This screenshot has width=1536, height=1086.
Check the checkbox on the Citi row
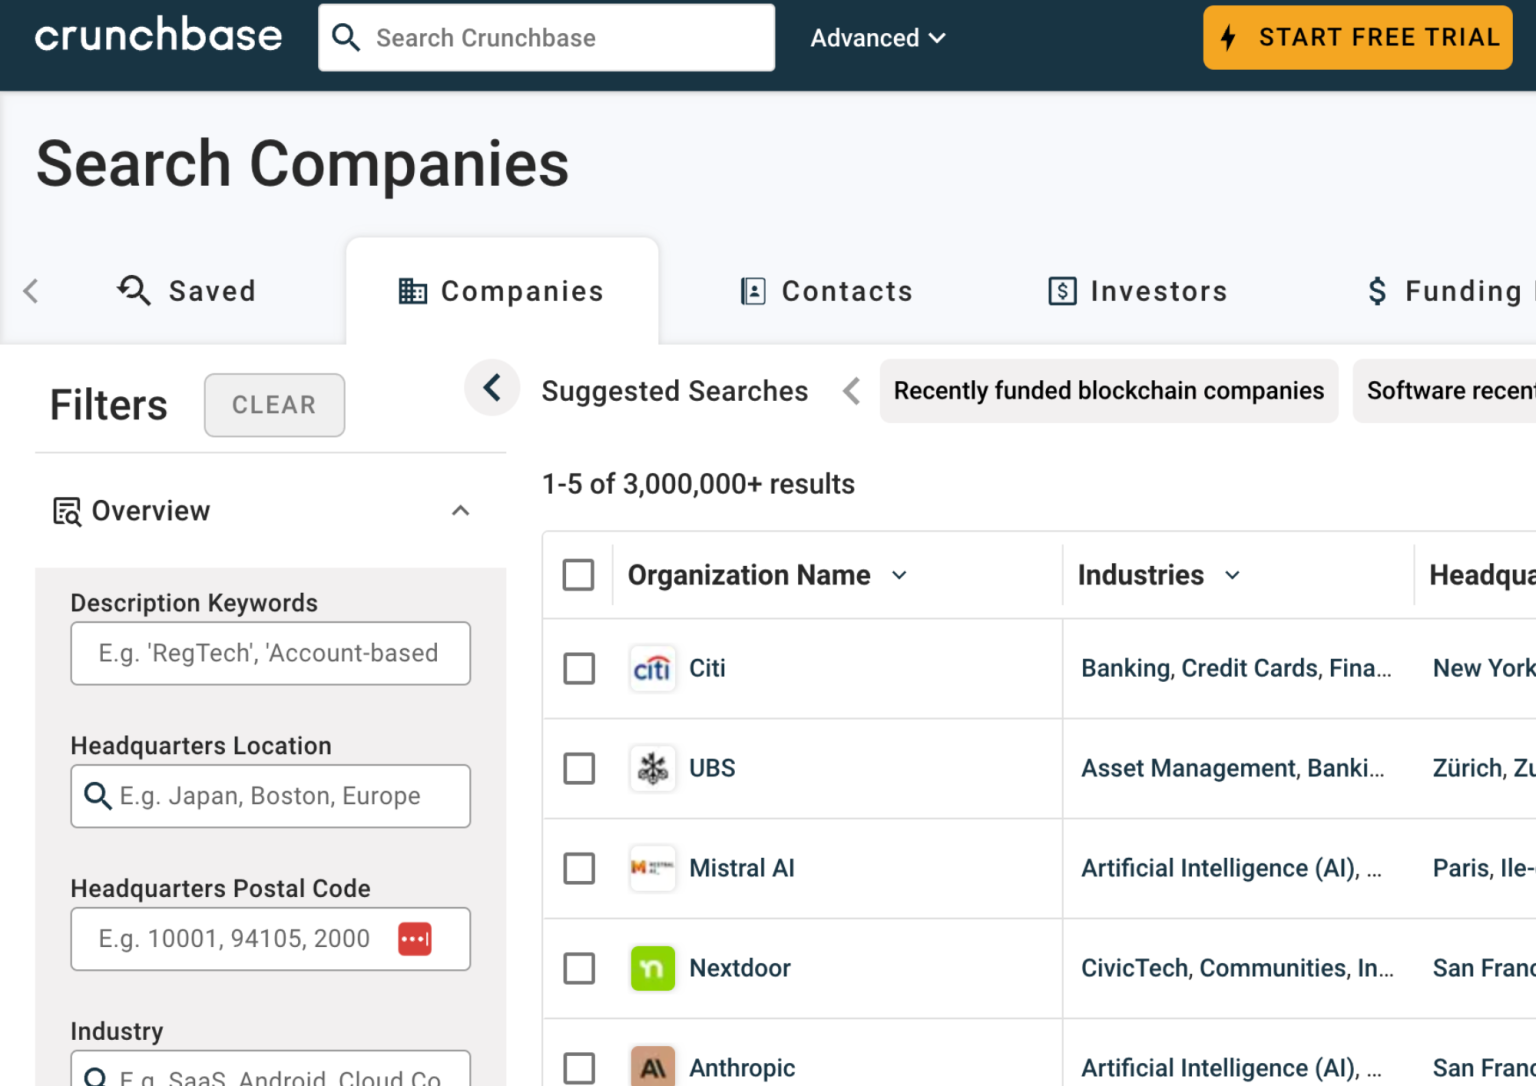click(x=578, y=668)
